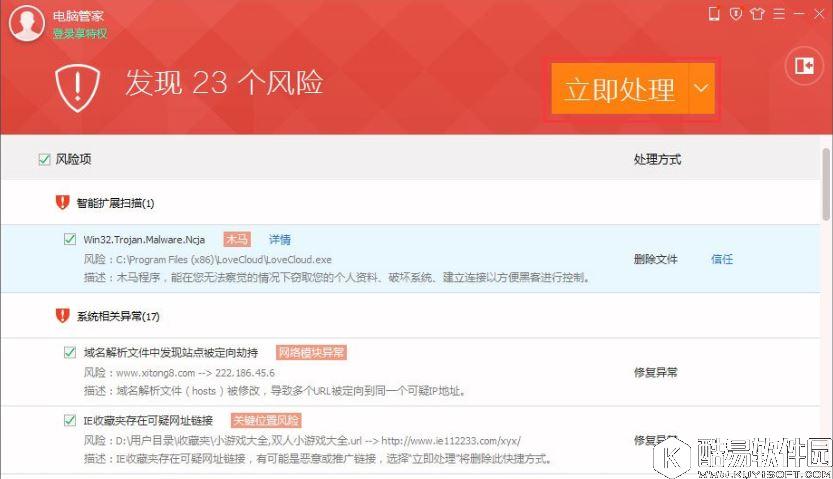This screenshot has width=833, height=479.
Task: Click the 登录享特权 login link
Action: click(x=80, y=33)
